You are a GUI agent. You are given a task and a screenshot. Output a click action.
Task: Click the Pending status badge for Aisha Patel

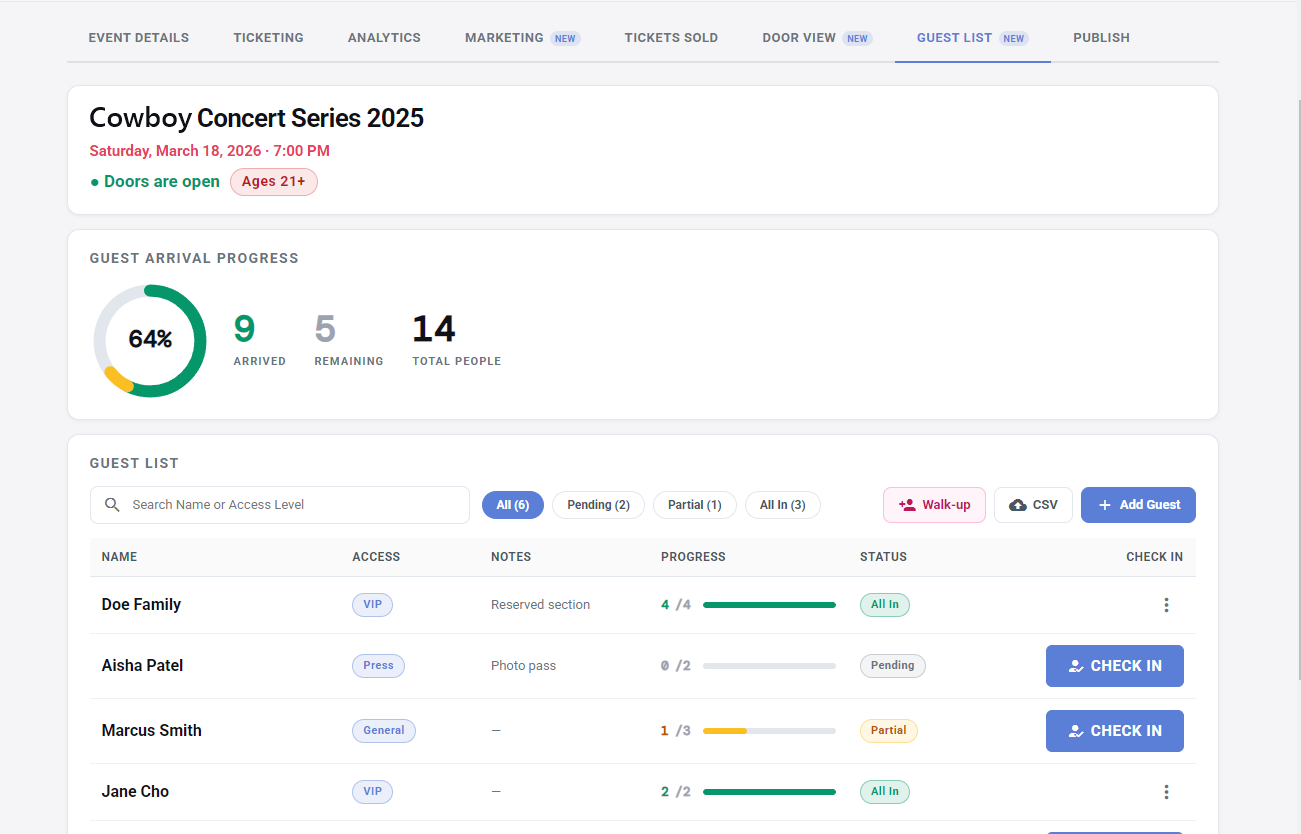893,666
